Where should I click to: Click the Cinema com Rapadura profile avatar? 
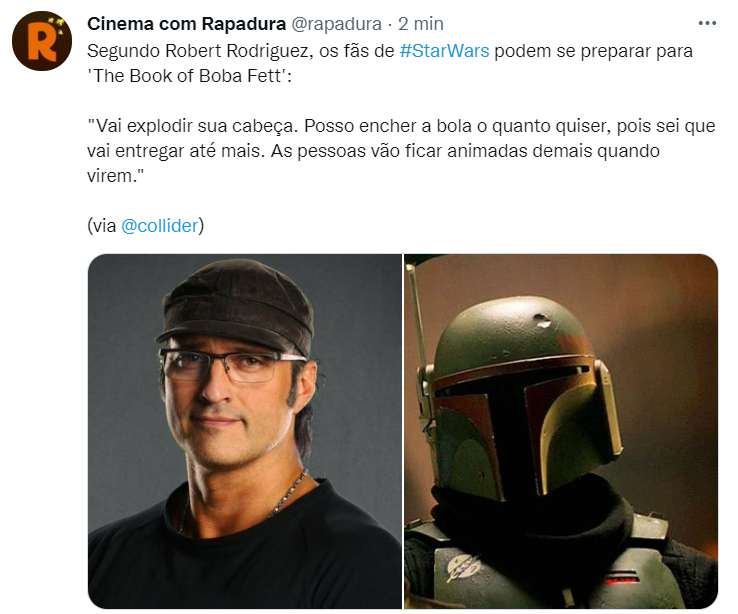(42, 41)
